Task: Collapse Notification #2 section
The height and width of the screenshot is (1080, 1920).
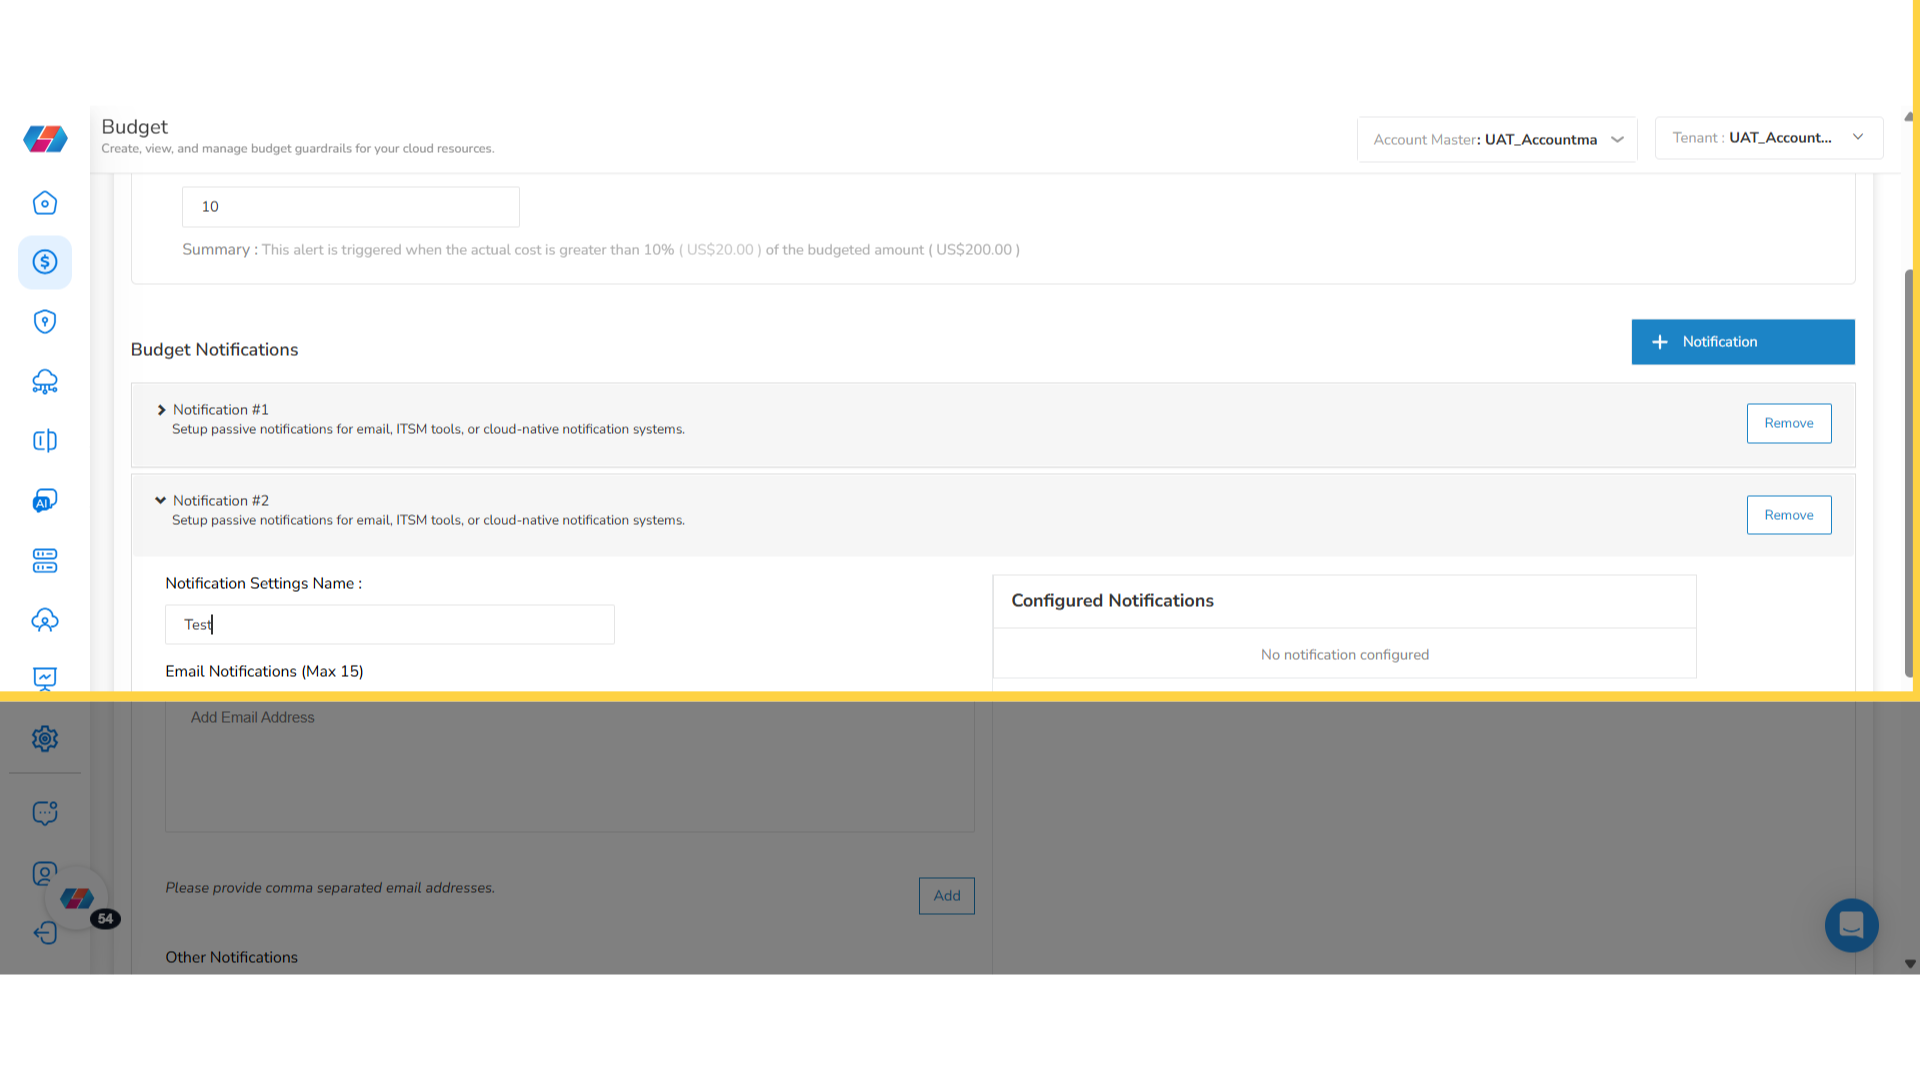Action: tap(160, 501)
